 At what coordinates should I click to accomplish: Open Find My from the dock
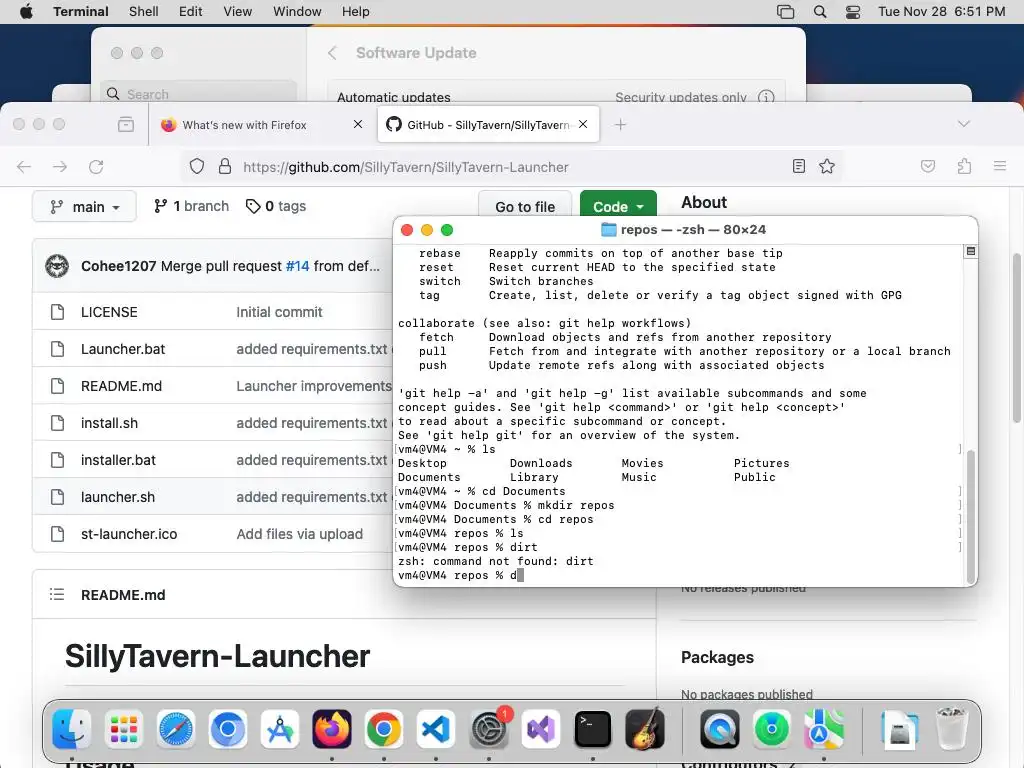[771, 728]
